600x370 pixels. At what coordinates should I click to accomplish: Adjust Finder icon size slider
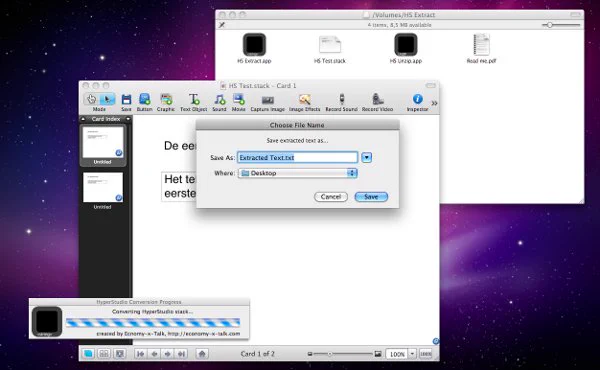pos(561,25)
